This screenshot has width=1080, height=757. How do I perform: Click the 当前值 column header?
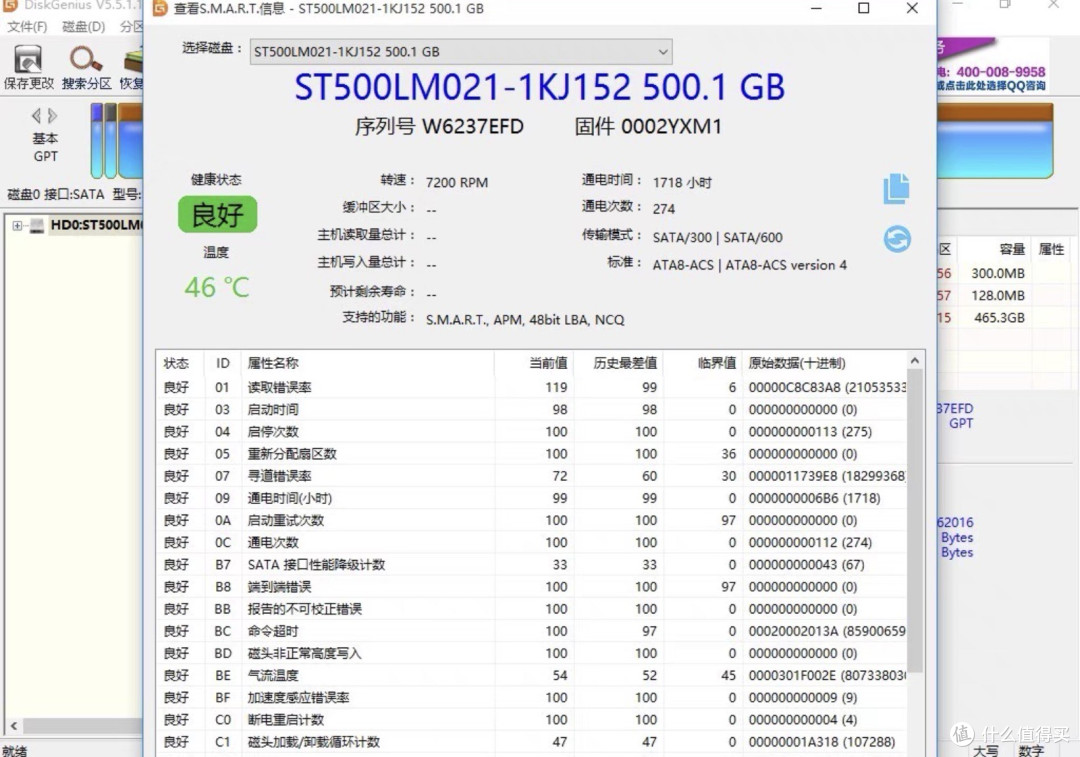[534, 363]
